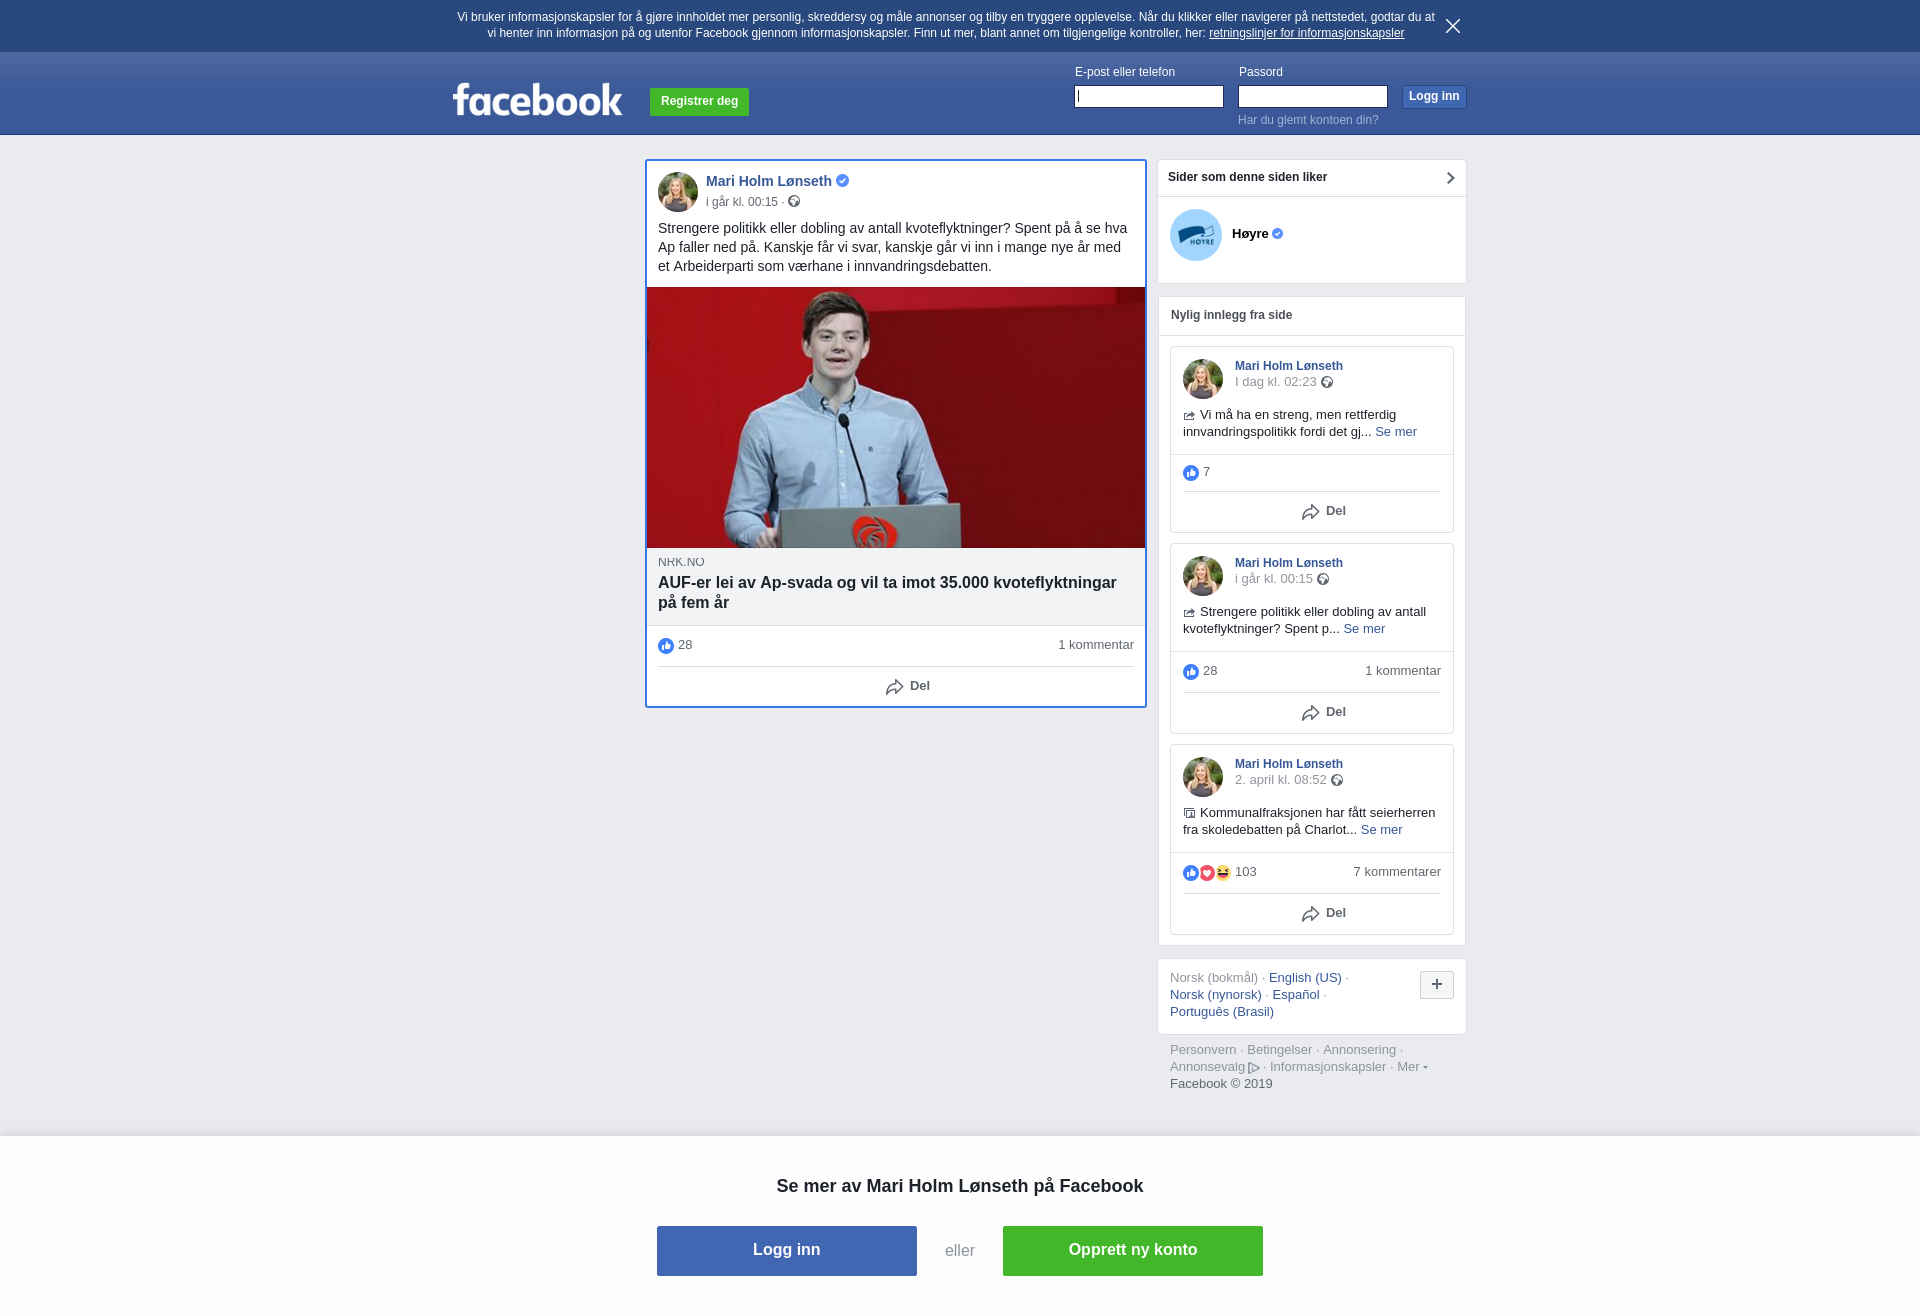
Task: Click the header Logg inn button
Action: [1434, 96]
